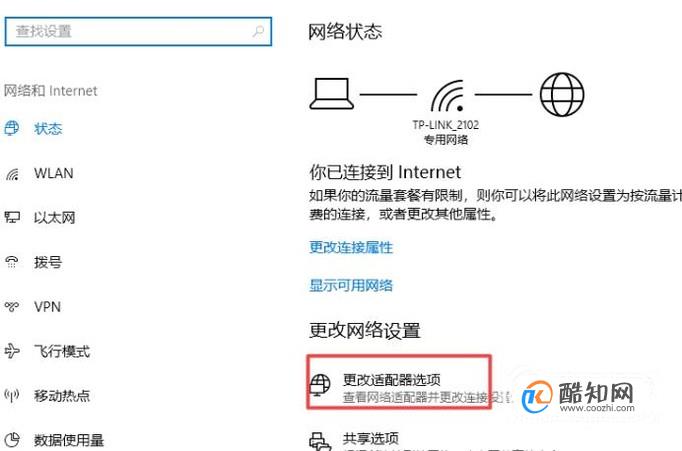Click the data usage pie icon
Image resolution: width=682 pixels, height=451 pixels.
[12, 439]
